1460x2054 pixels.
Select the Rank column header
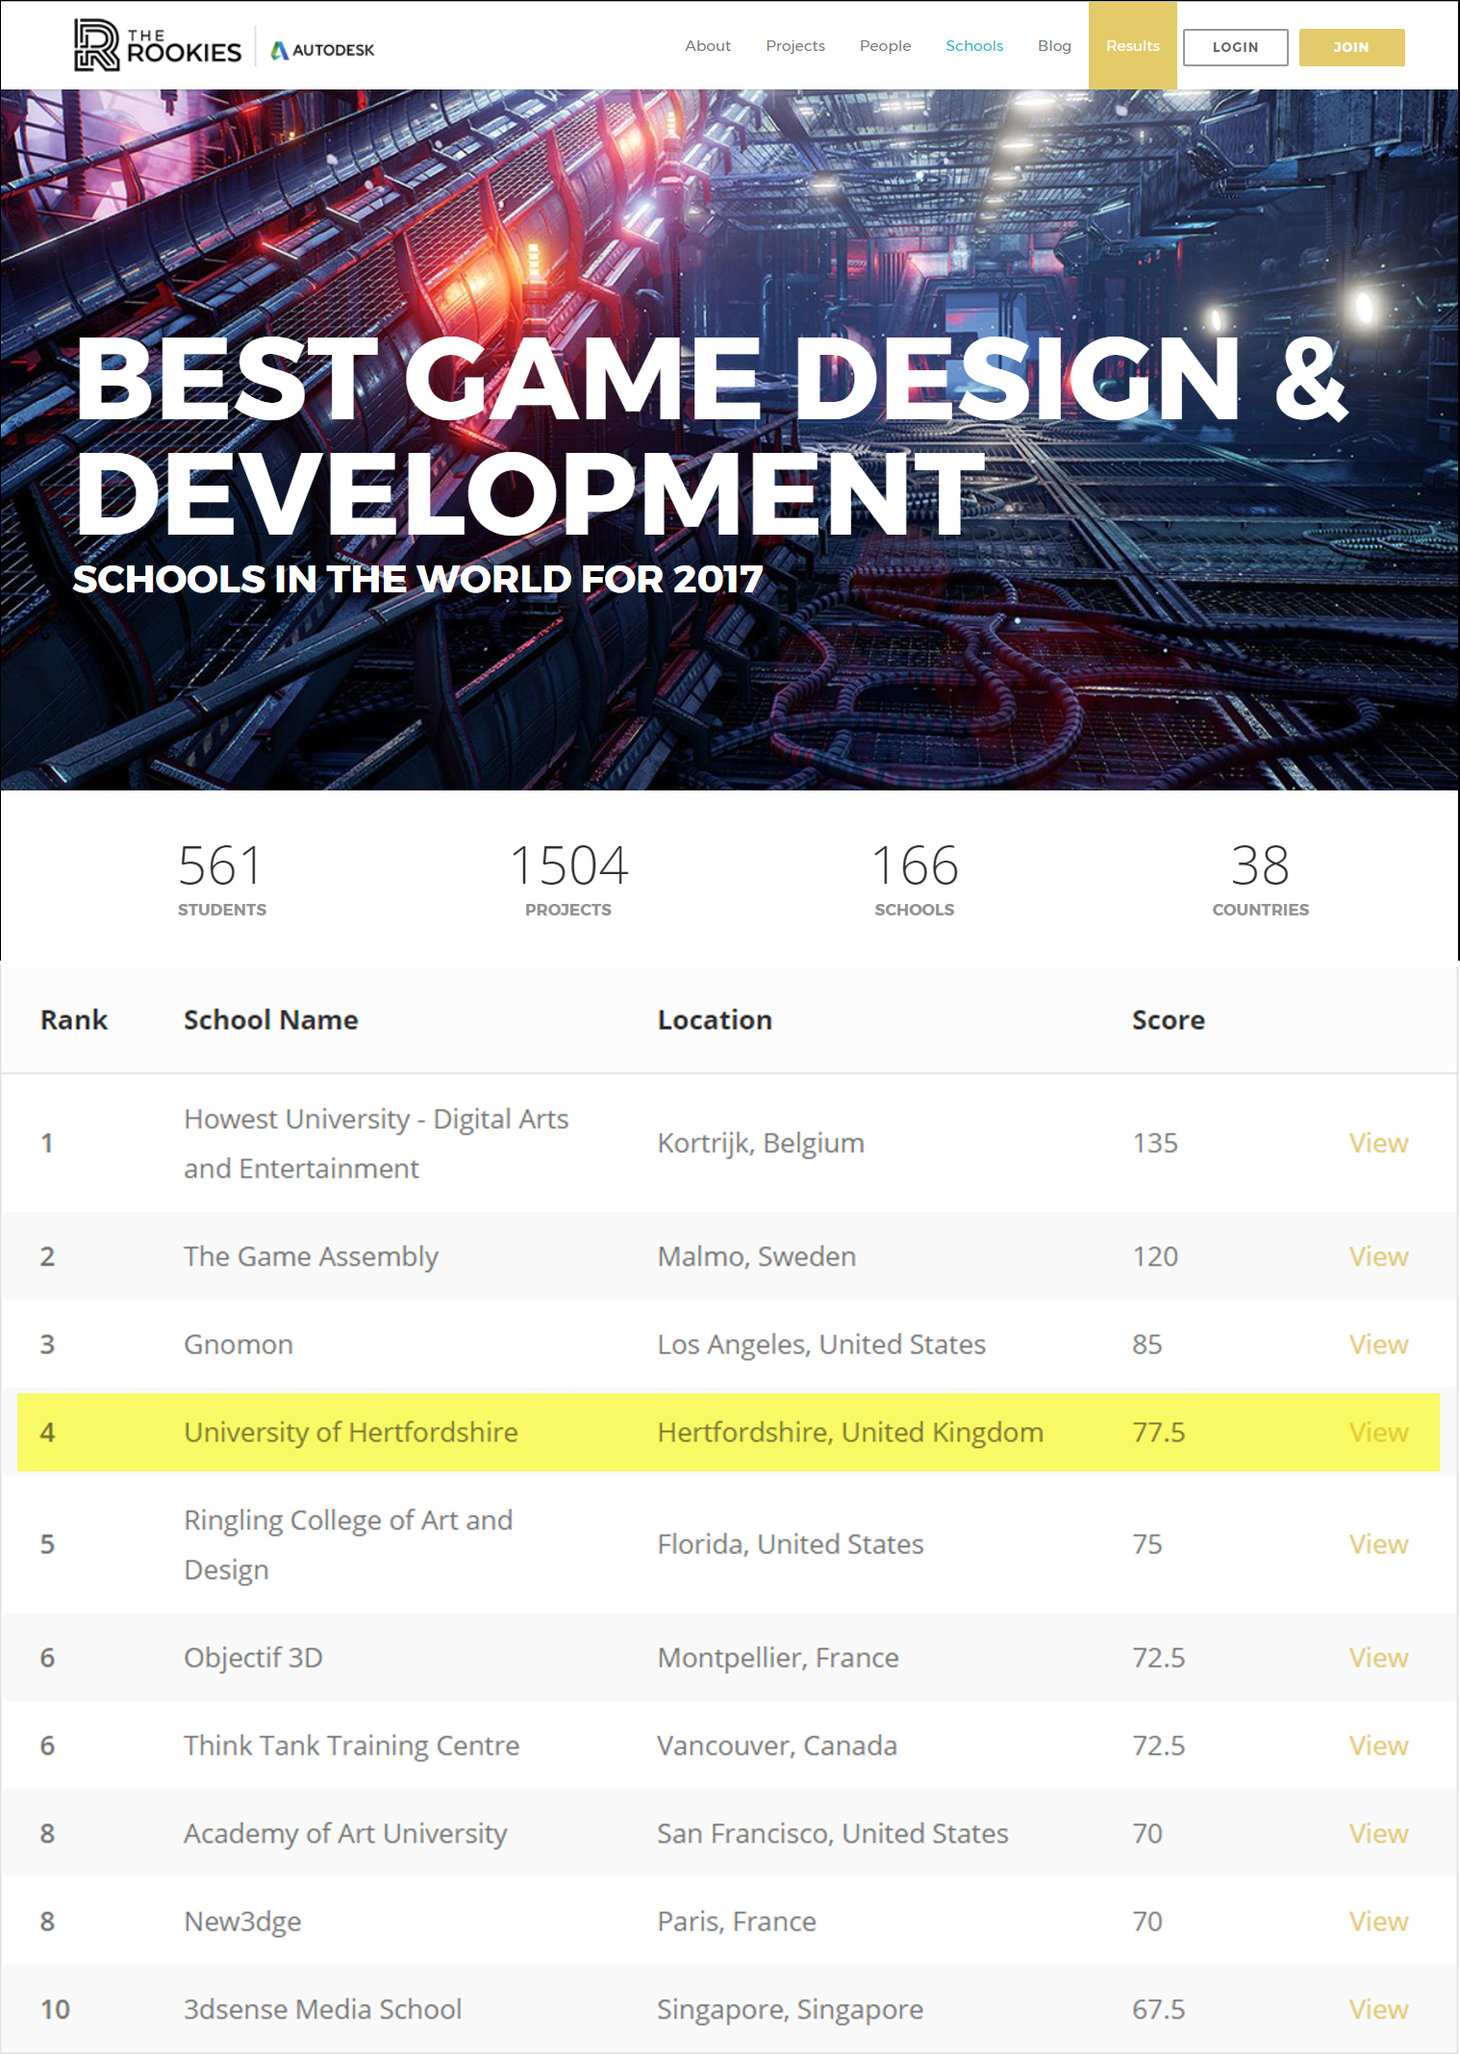tap(74, 1020)
